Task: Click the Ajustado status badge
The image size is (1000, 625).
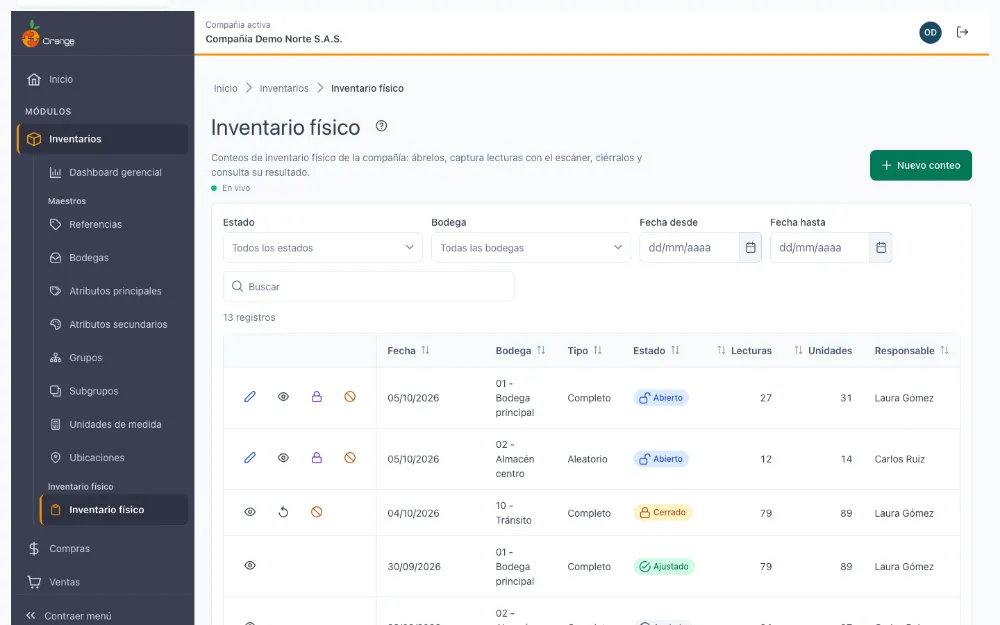Action: point(664,566)
